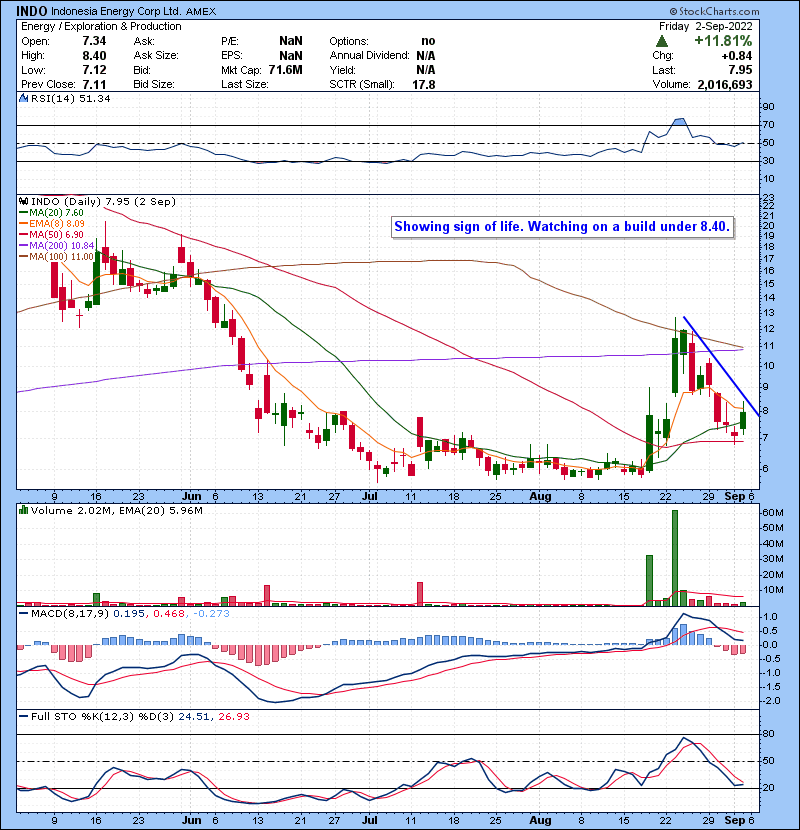Select the EMA(8) 8.09 legend entry
The height and width of the screenshot is (830, 800).
[51, 224]
